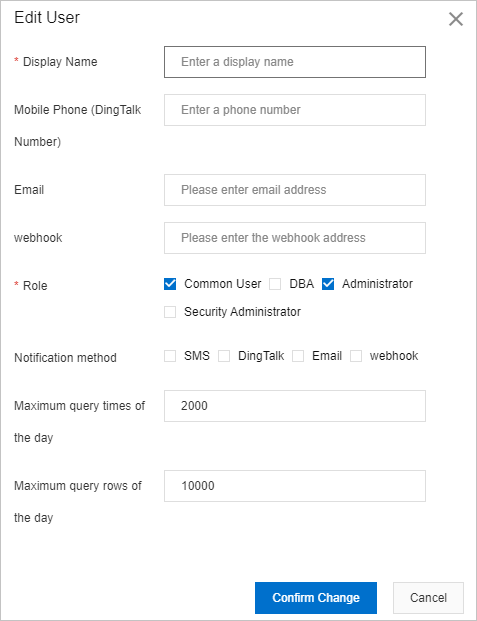Click the Confirm Change button
This screenshot has width=477, height=621.
point(316,598)
